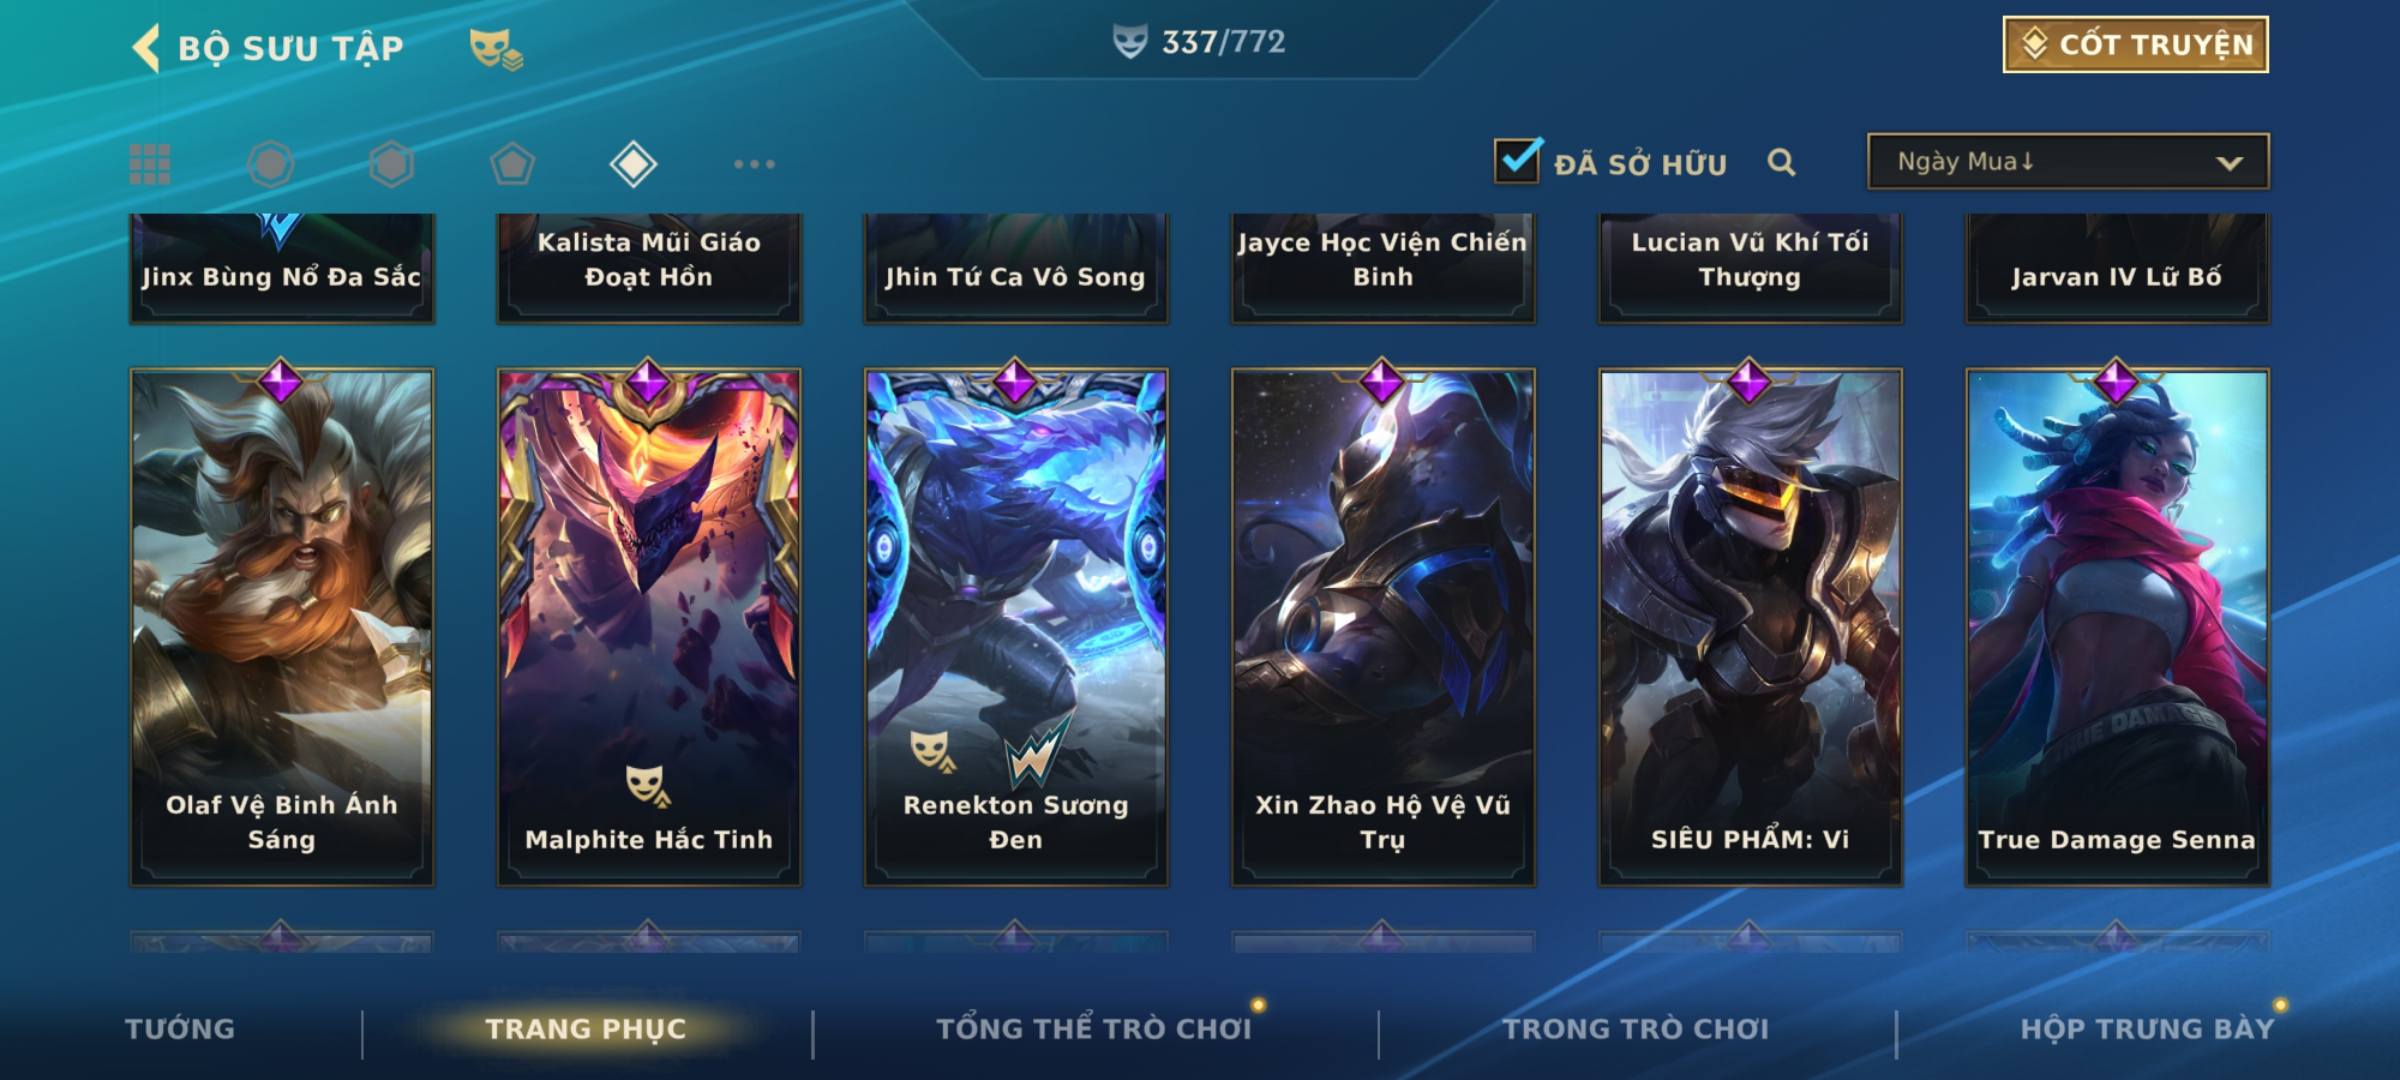Select the Olaf Vệ Binh Ánh Sáng skin
2400x1080 pixels.
tap(282, 627)
